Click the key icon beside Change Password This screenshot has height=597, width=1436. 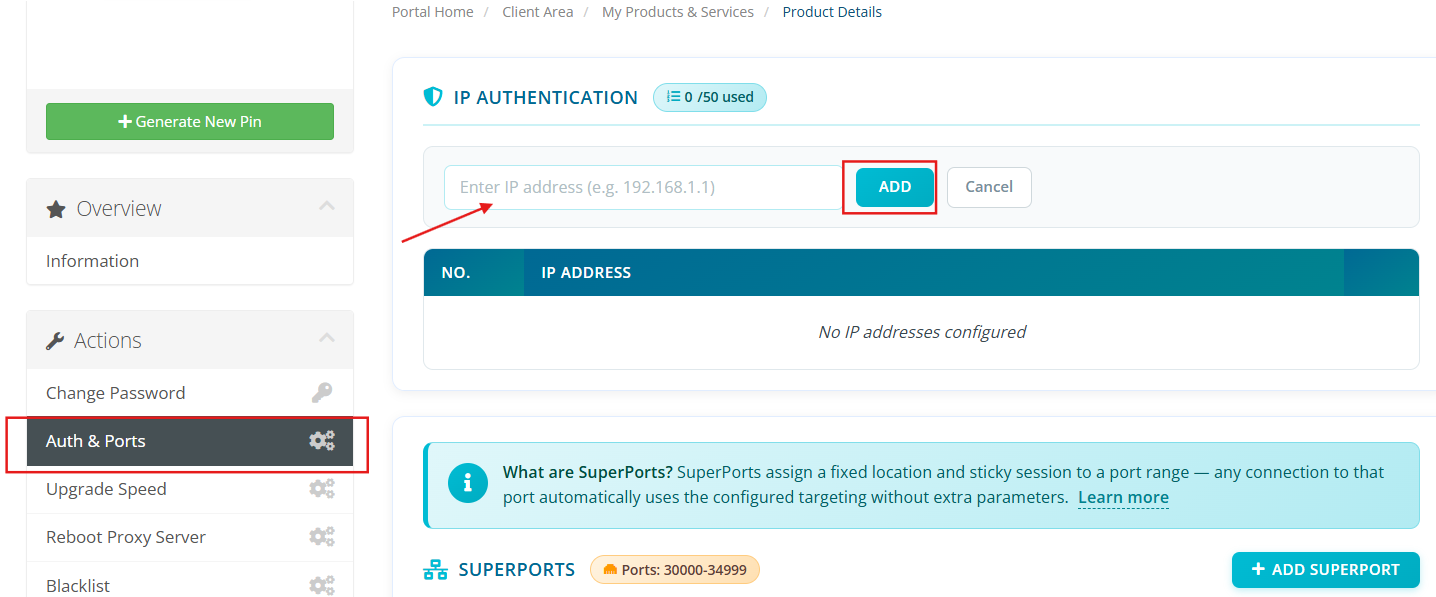(x=321, y=393)
